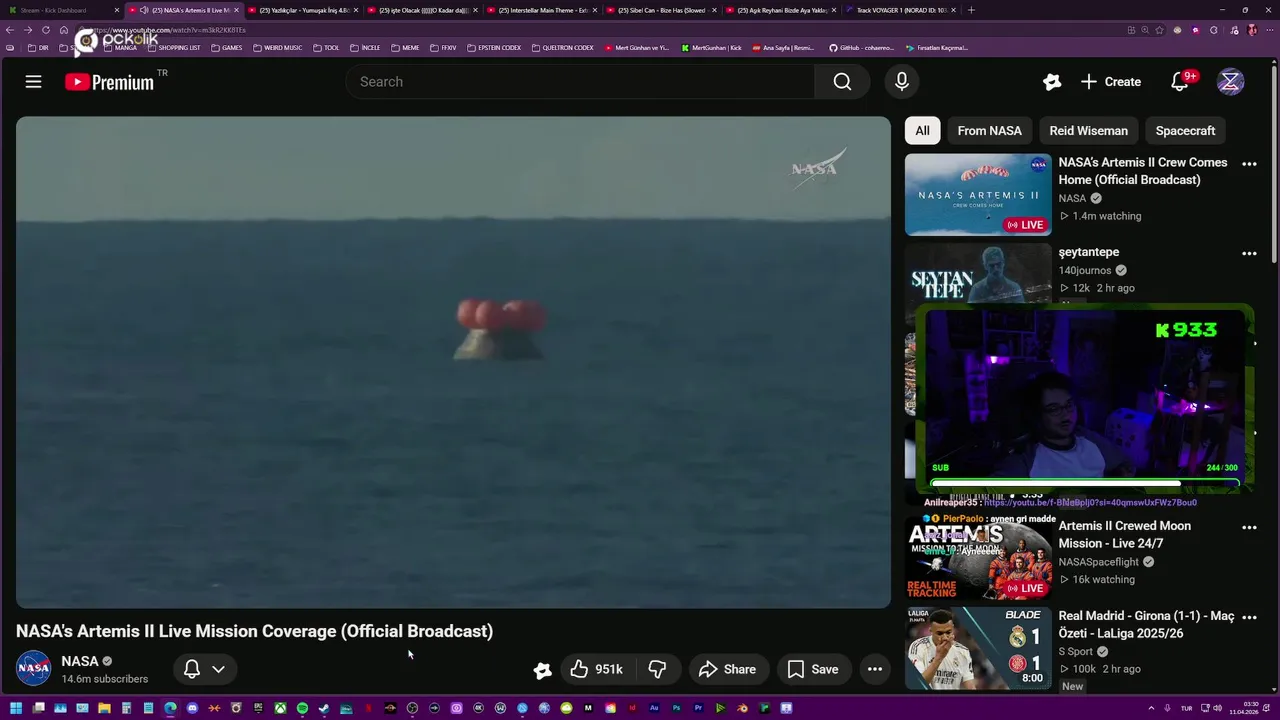
Task: Select the Spacecraft filter chip
Action: pos(1185,131)
